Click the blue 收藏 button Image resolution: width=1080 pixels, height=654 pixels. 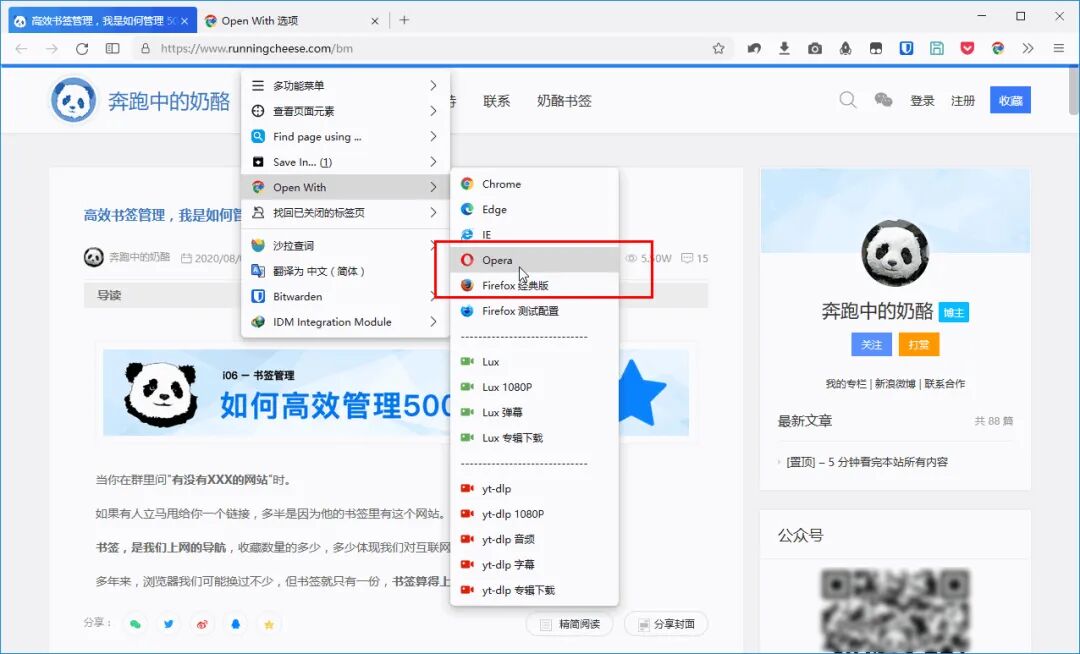click(1010, 101)
